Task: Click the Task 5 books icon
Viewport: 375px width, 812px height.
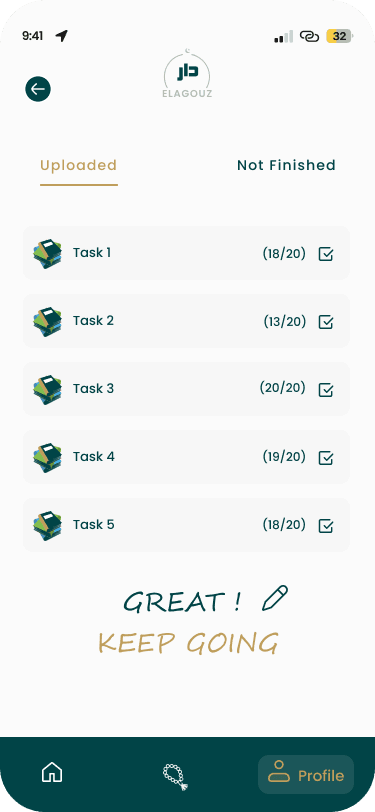Action: click(47, 526)
